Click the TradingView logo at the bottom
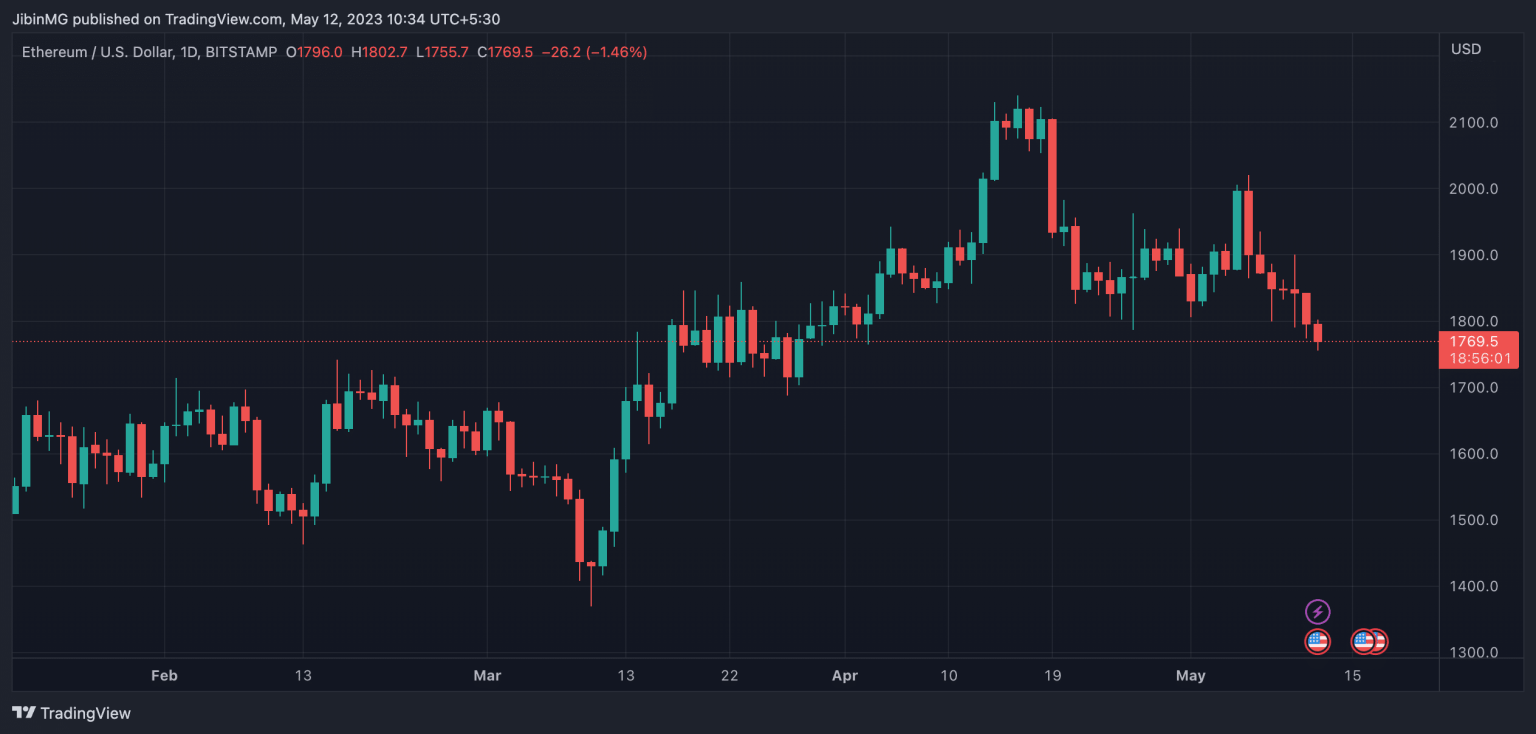 (x=71, y=713)
